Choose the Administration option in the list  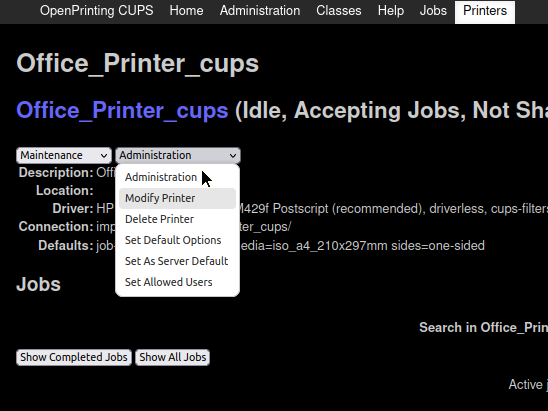[x=178, y=177]
